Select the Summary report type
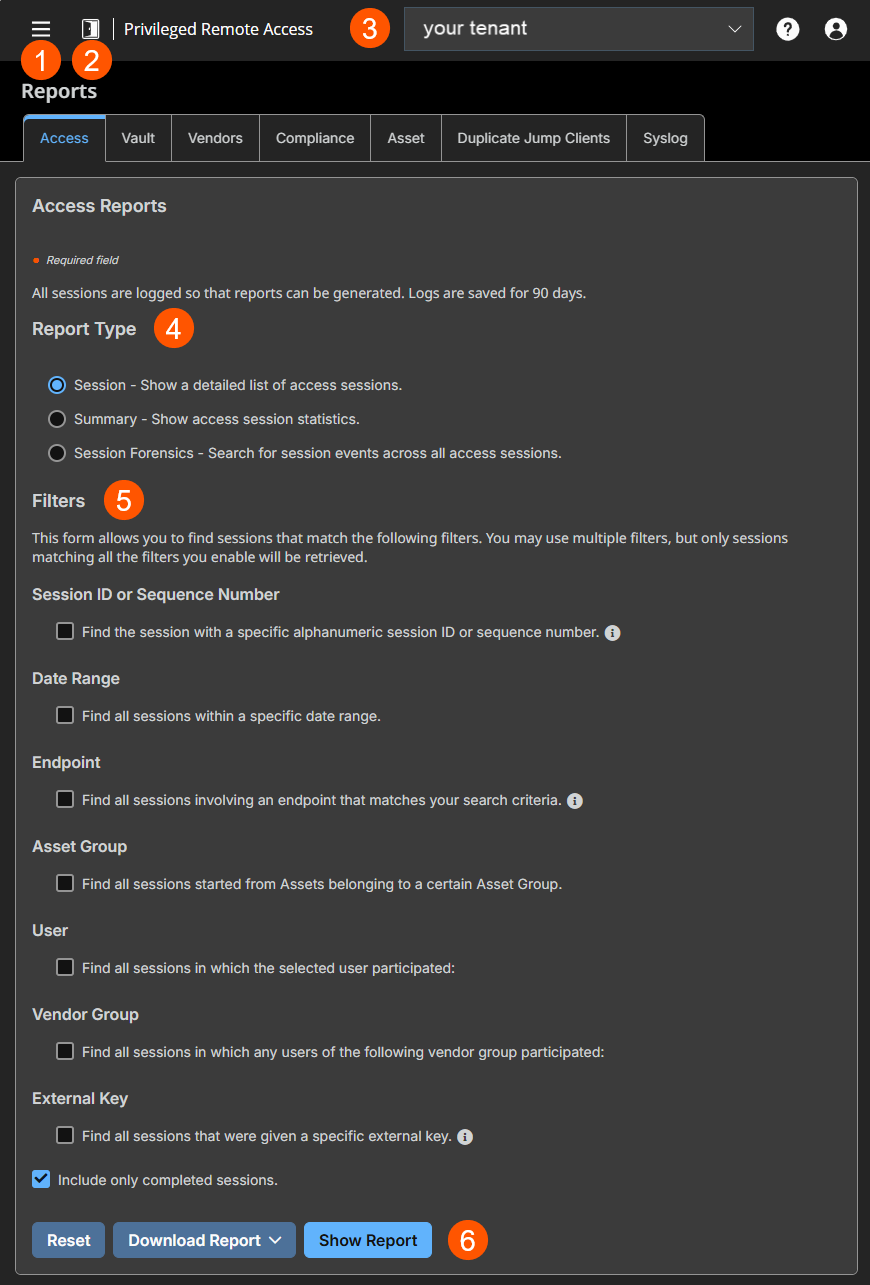Viewport: 870px width, 1285px height. [57, 418]
